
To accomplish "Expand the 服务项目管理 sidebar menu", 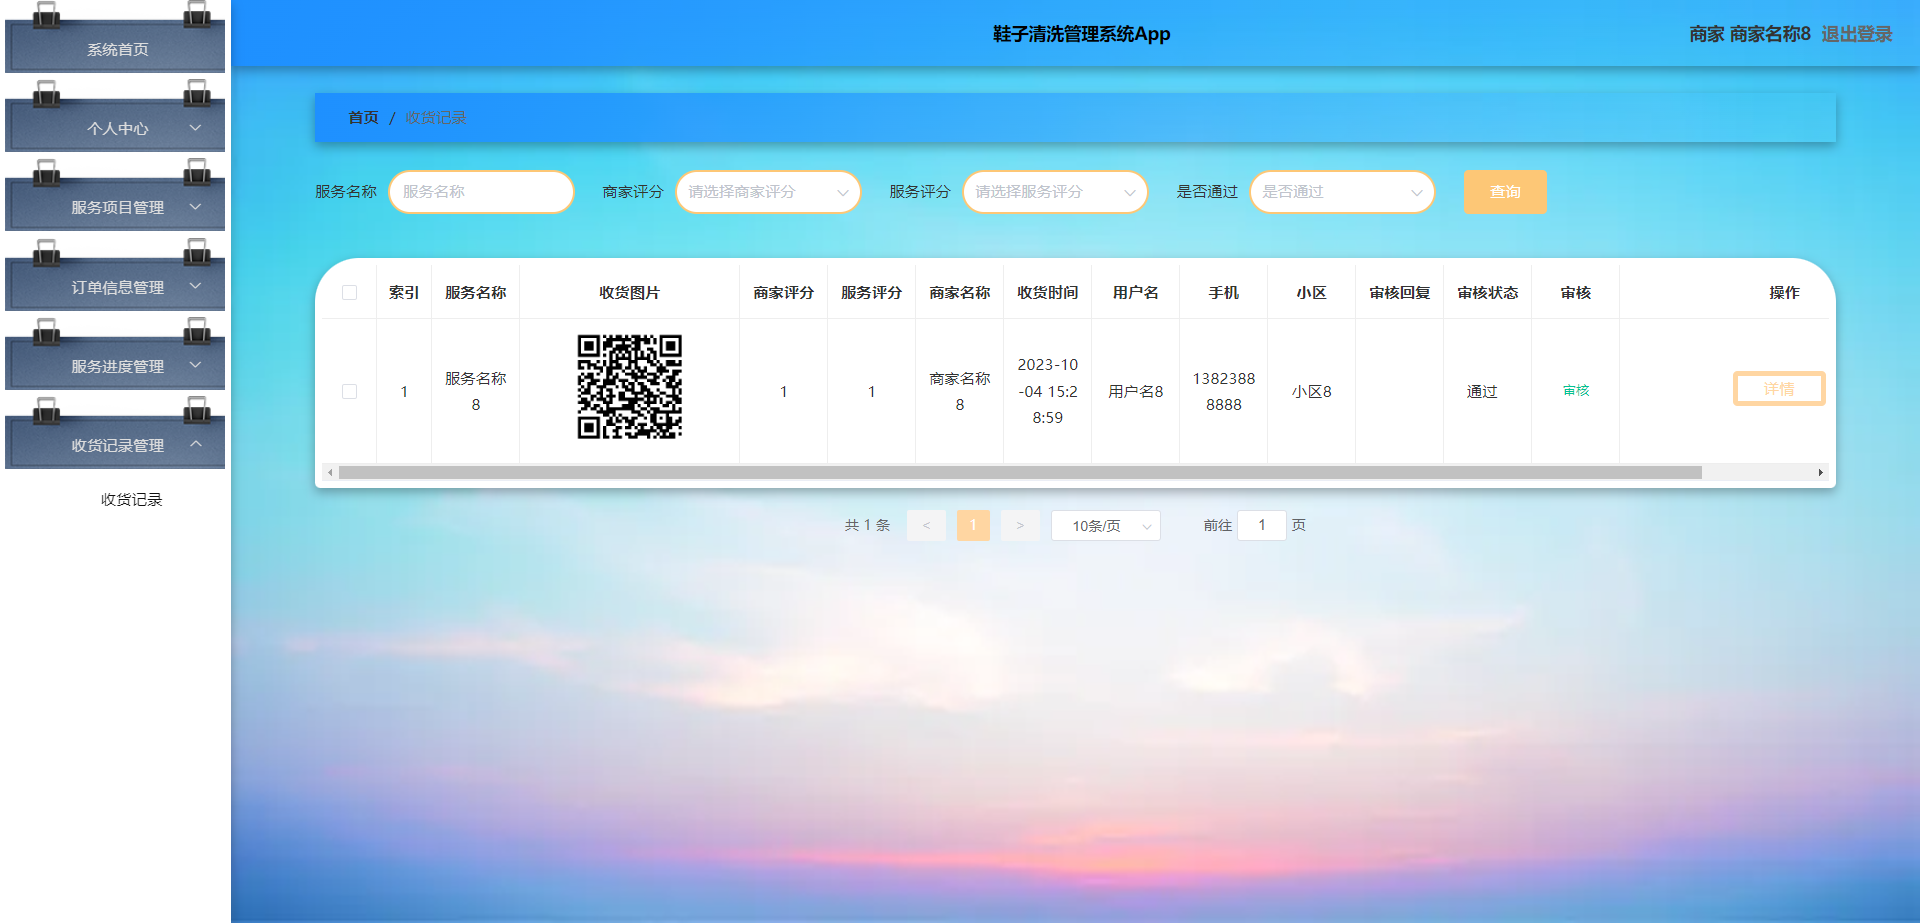I will click(114, 207).
